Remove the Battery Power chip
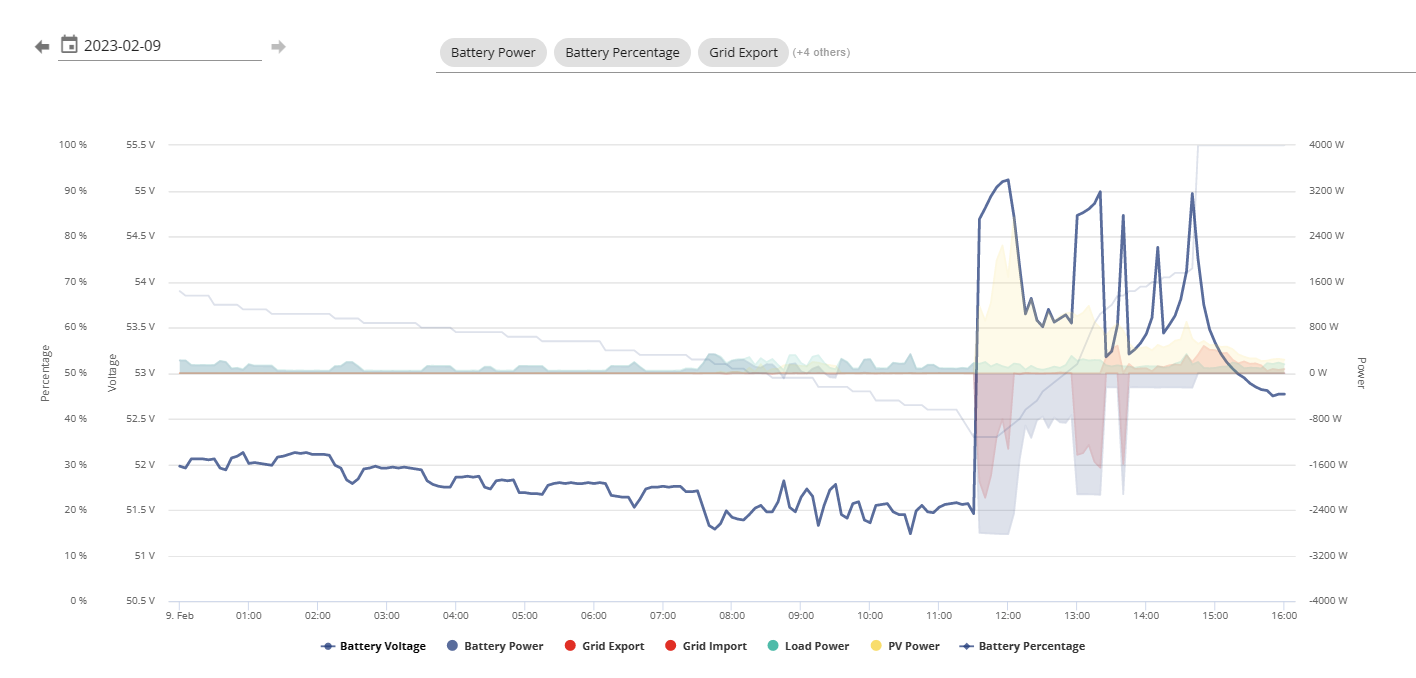The width and height of the screenshot is (1416, 678). coord(493,53)
